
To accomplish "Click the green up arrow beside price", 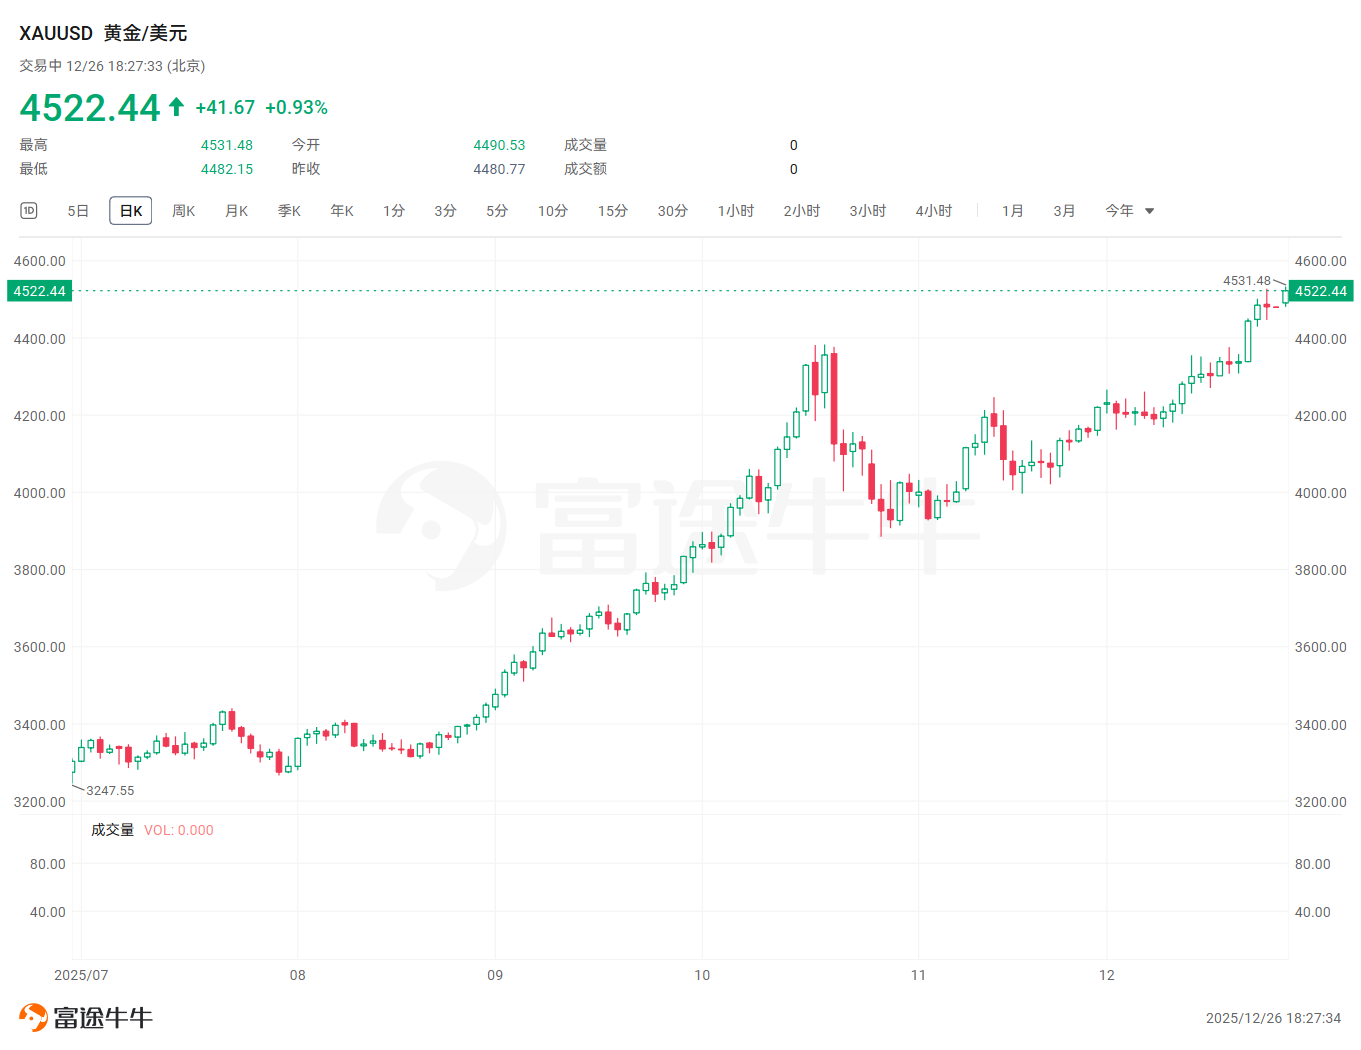I will tap(177, 107).
